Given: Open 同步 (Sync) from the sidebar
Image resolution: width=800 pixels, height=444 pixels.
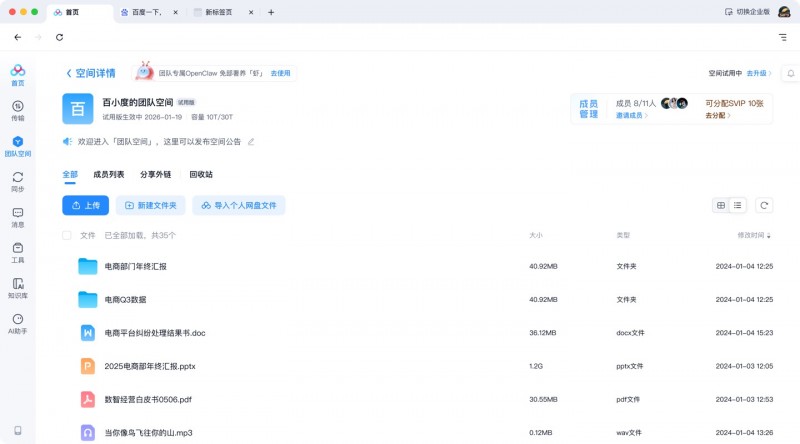Looking at the screenshot, I should click(17, 181).
